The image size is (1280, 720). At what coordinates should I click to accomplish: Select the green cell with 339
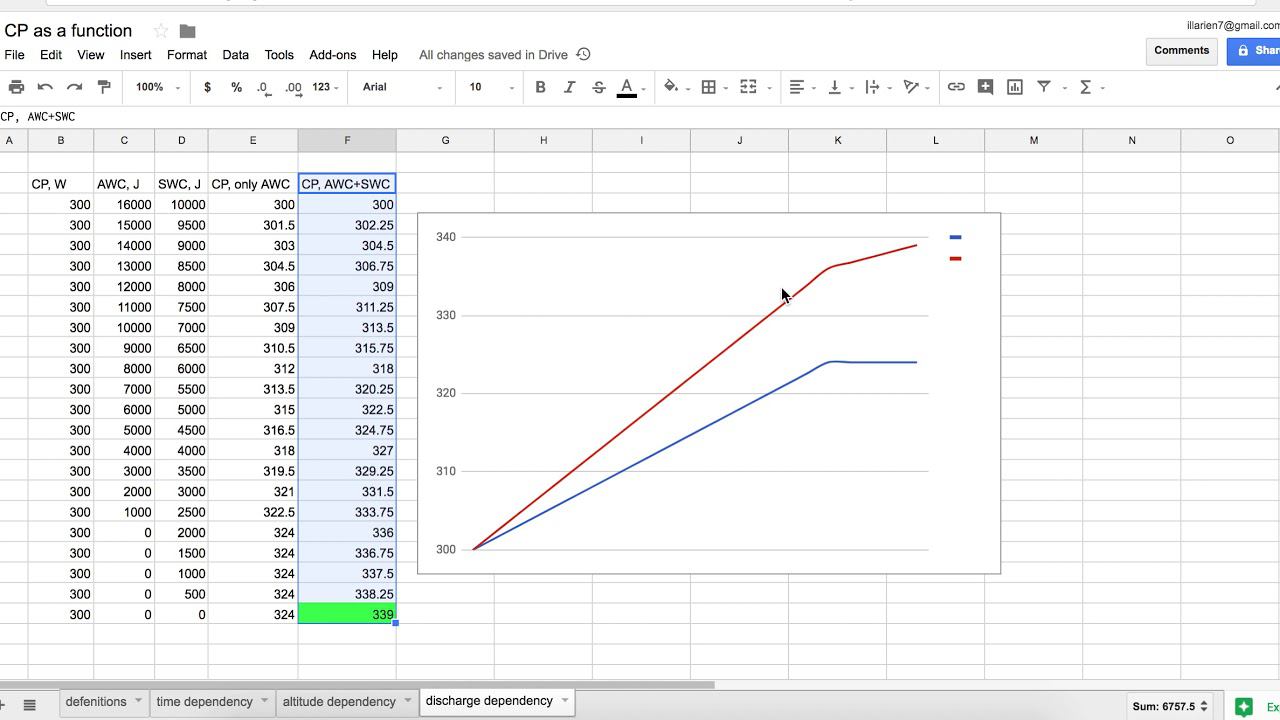coord(347,614)
